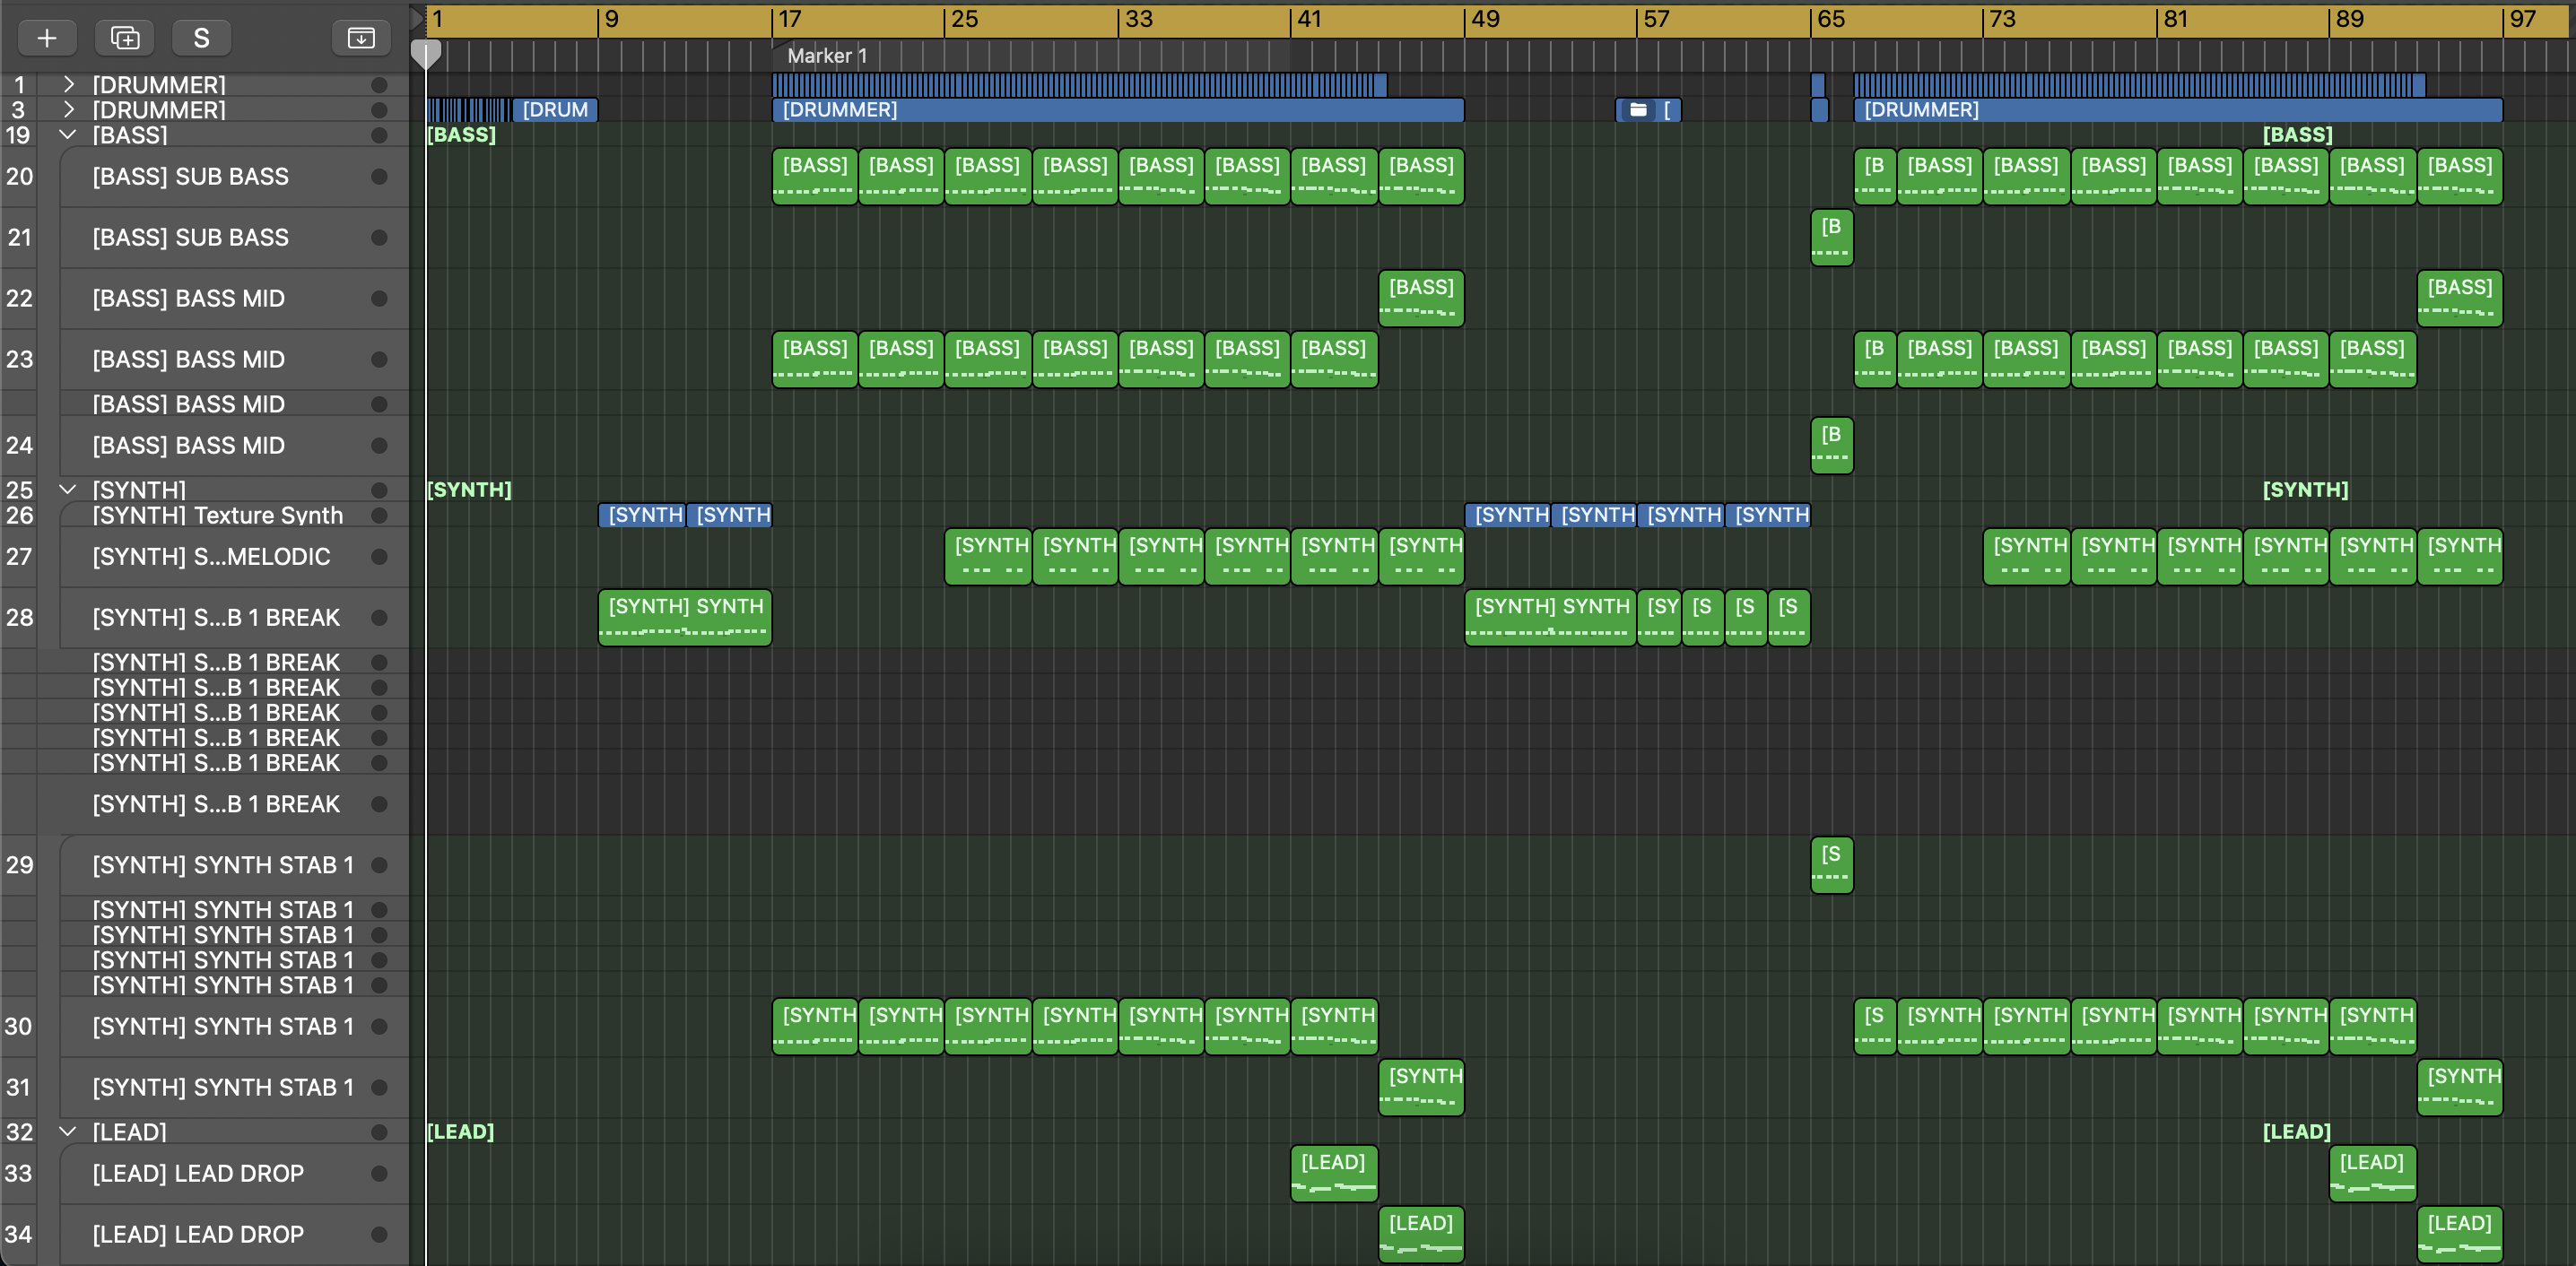Expand the first [DRUMMER] track stack
This screenshot has width=2576, height=1266.
point(69,85)
